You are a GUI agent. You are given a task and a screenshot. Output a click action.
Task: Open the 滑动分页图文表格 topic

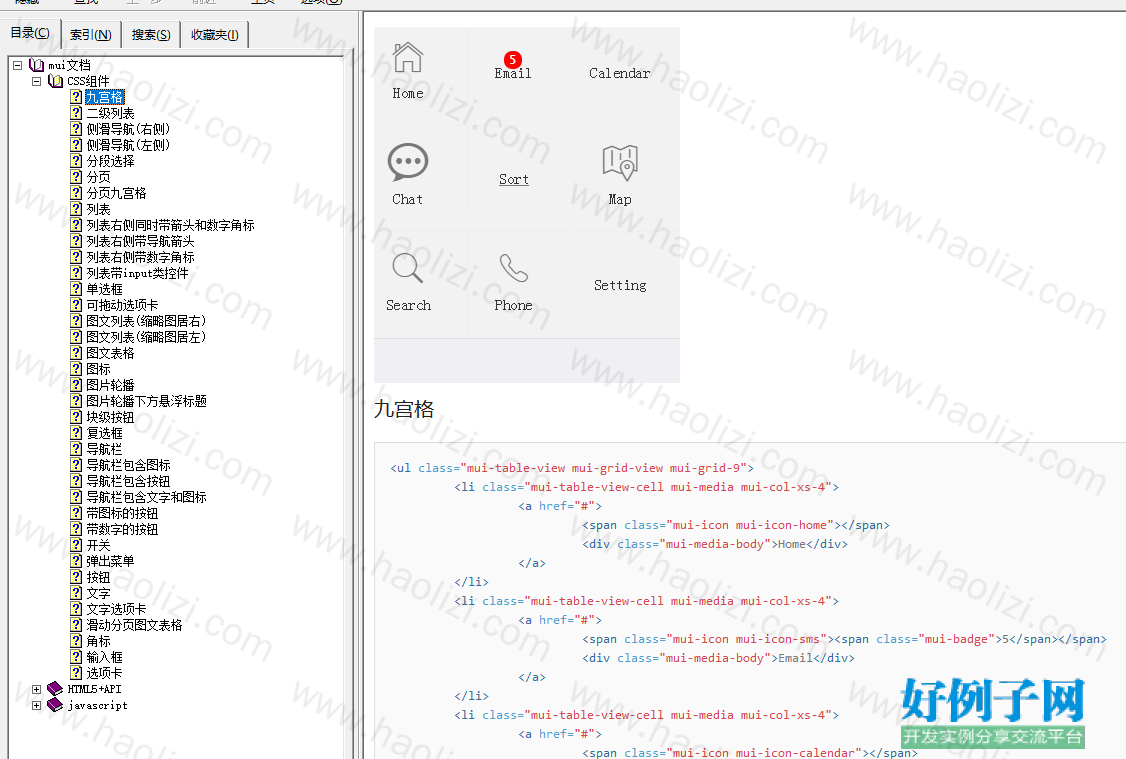tap(134, 625)
